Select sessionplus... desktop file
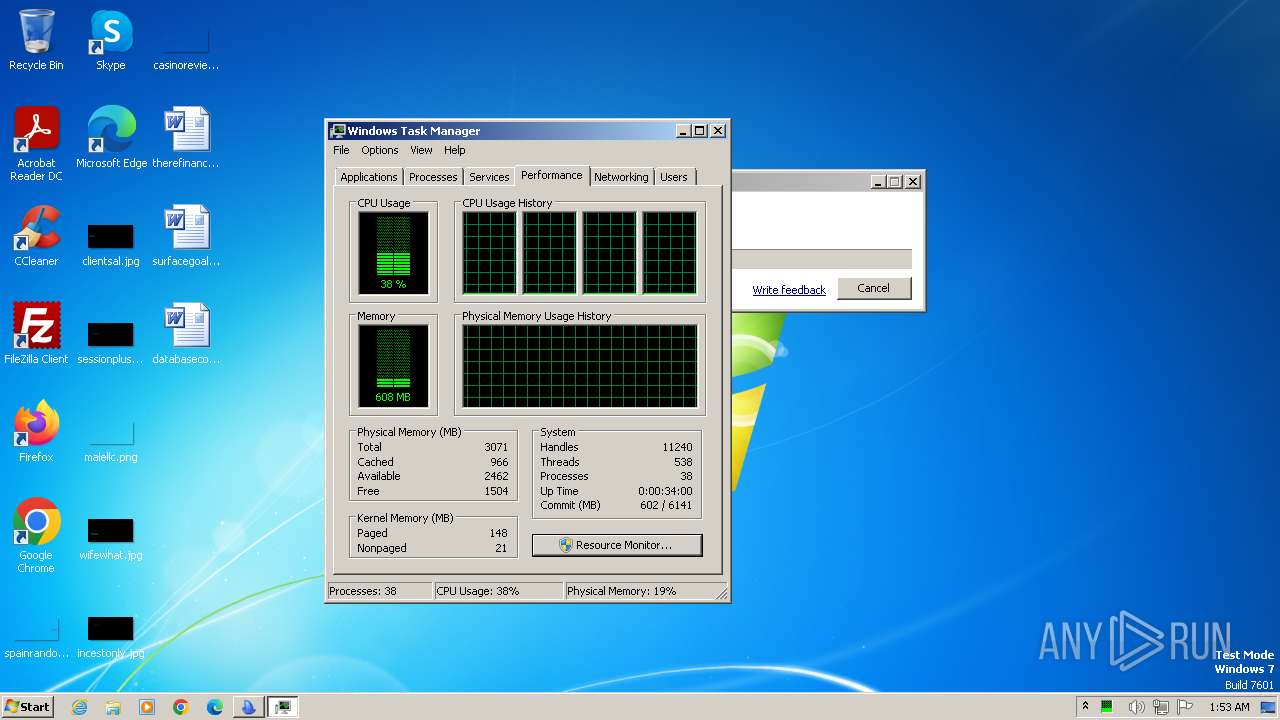The width and height of the screenshot is (1280, 720). (x=110, y=343)
